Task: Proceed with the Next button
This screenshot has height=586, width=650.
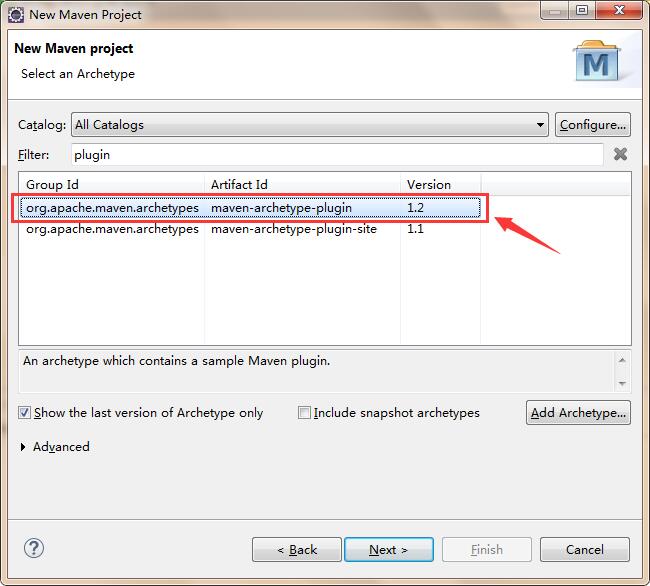Action: [x=389, y=550]
